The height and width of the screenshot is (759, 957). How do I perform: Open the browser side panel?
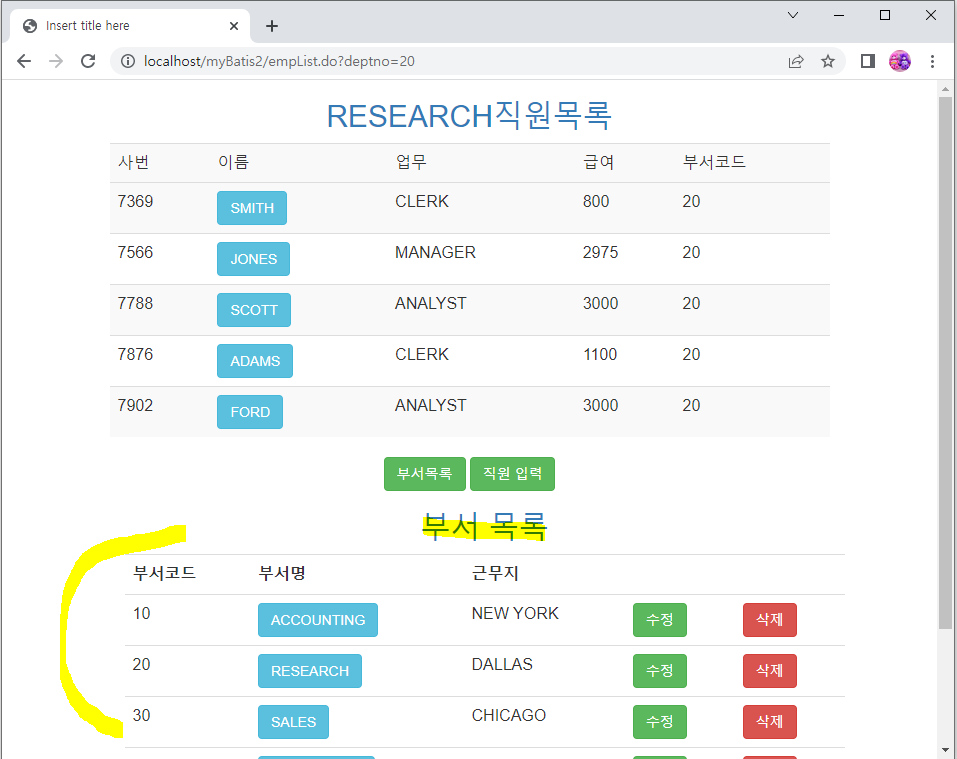(x=867, y=61)
